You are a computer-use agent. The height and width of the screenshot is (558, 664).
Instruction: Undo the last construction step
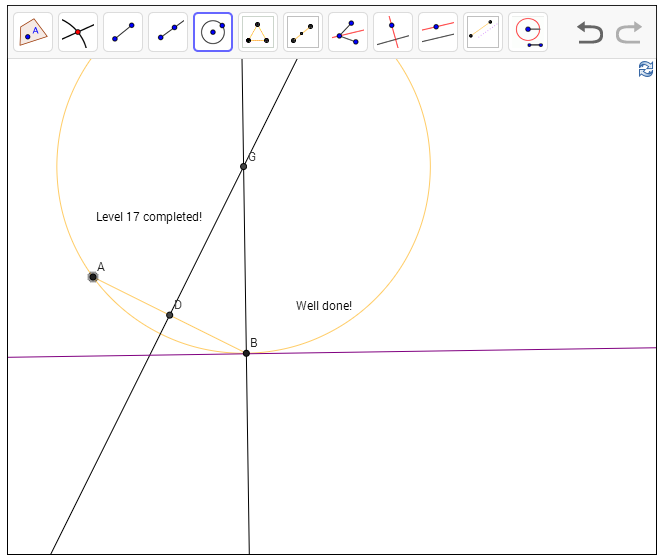click(x=590, y=33)
